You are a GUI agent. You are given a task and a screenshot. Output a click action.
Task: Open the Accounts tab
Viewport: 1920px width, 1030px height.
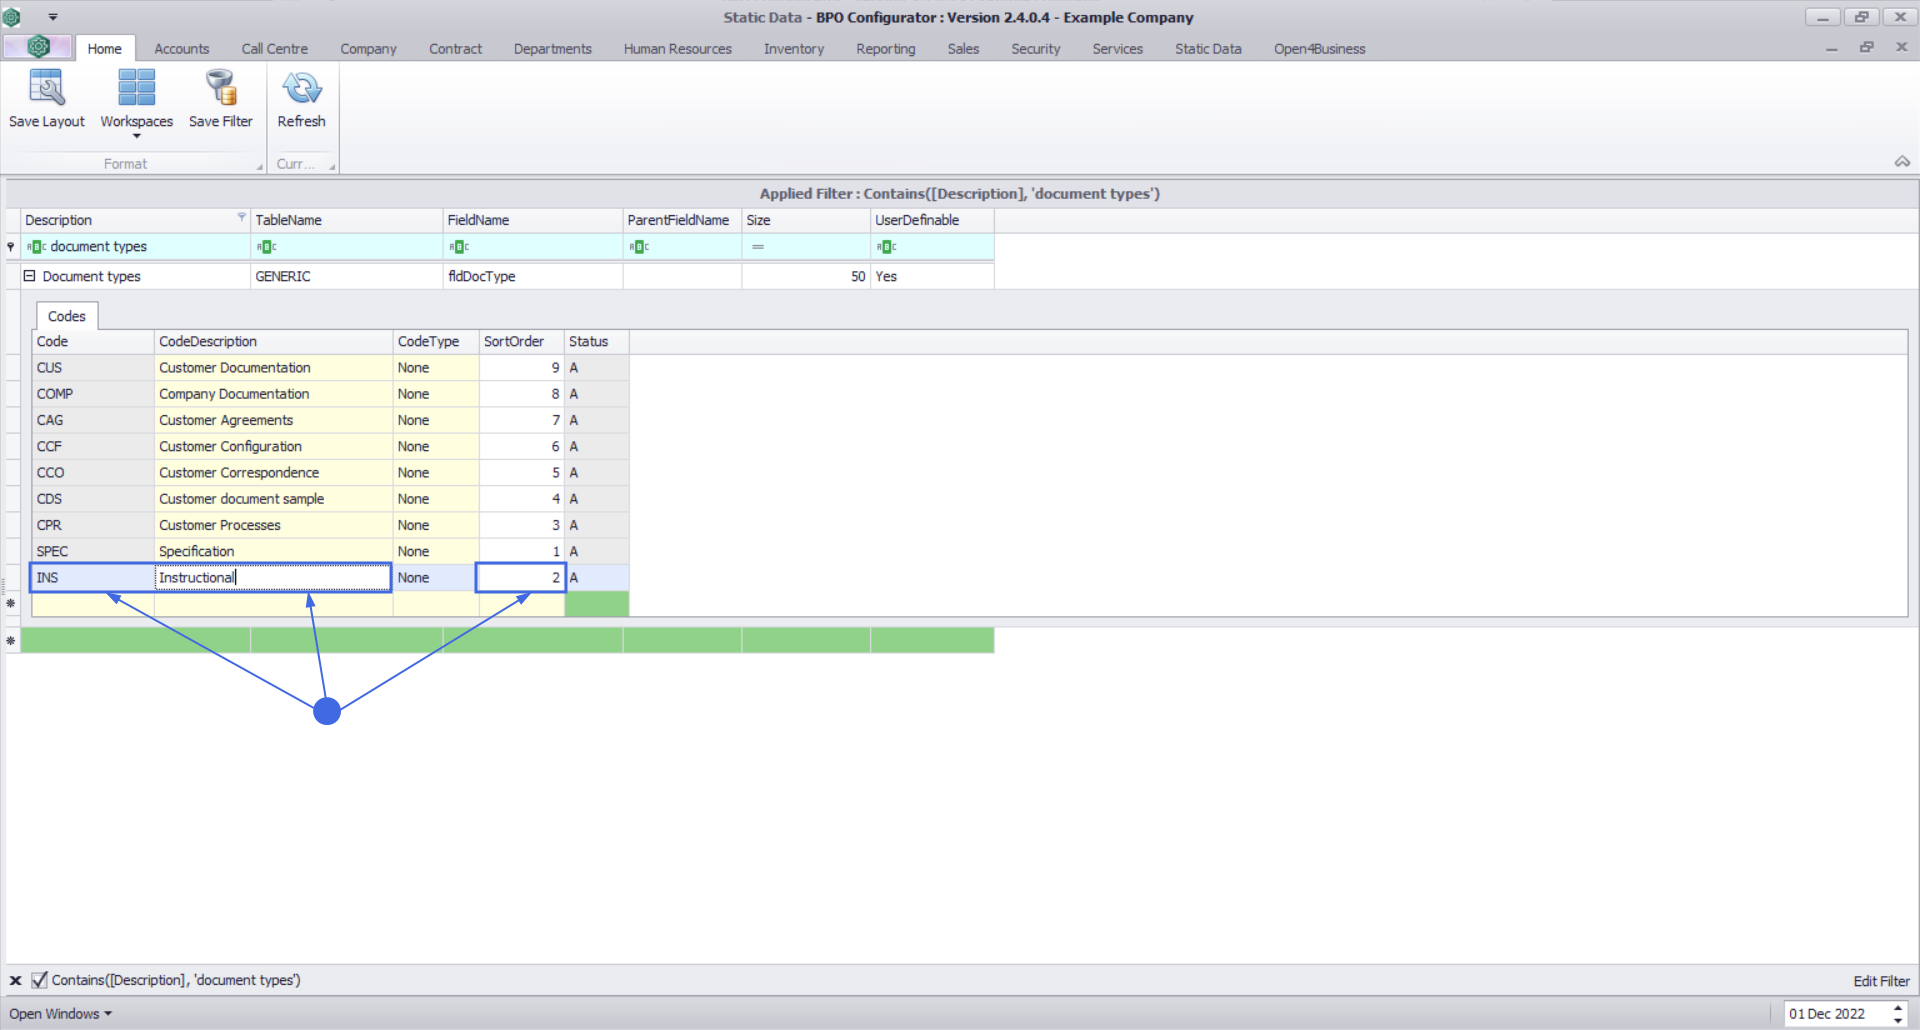(181, 48)
